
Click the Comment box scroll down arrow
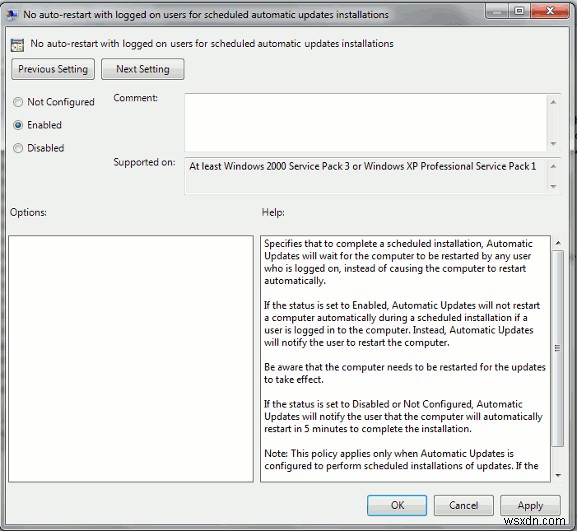(553, 144)
